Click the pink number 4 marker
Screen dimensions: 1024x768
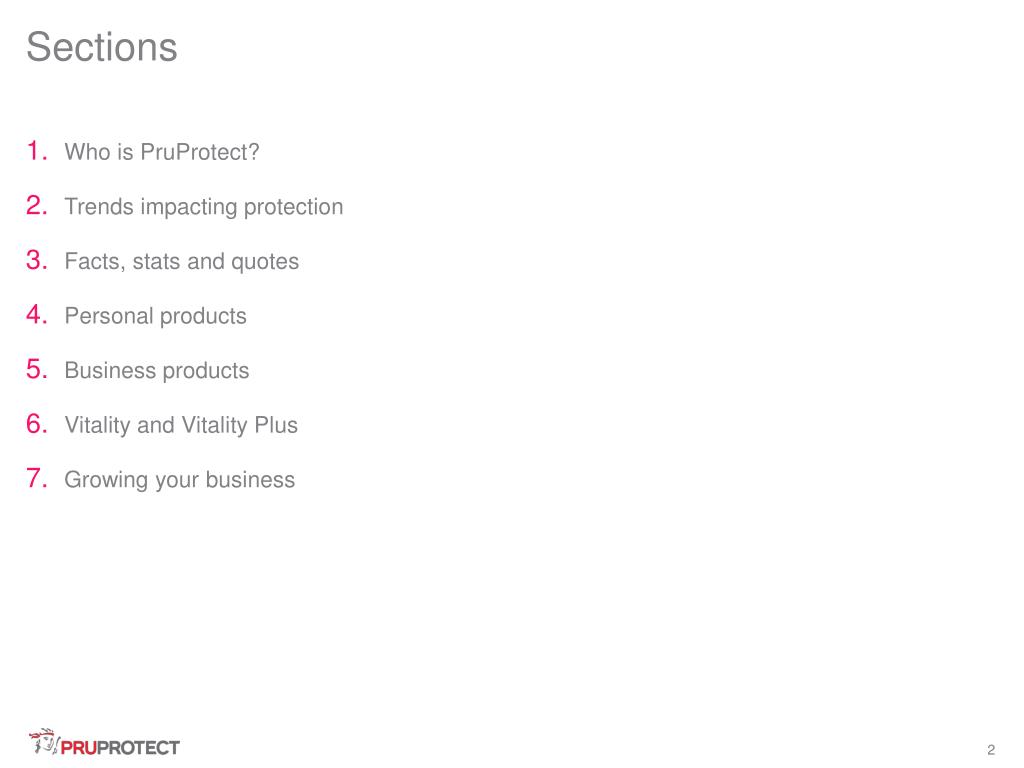pos(37,315)
